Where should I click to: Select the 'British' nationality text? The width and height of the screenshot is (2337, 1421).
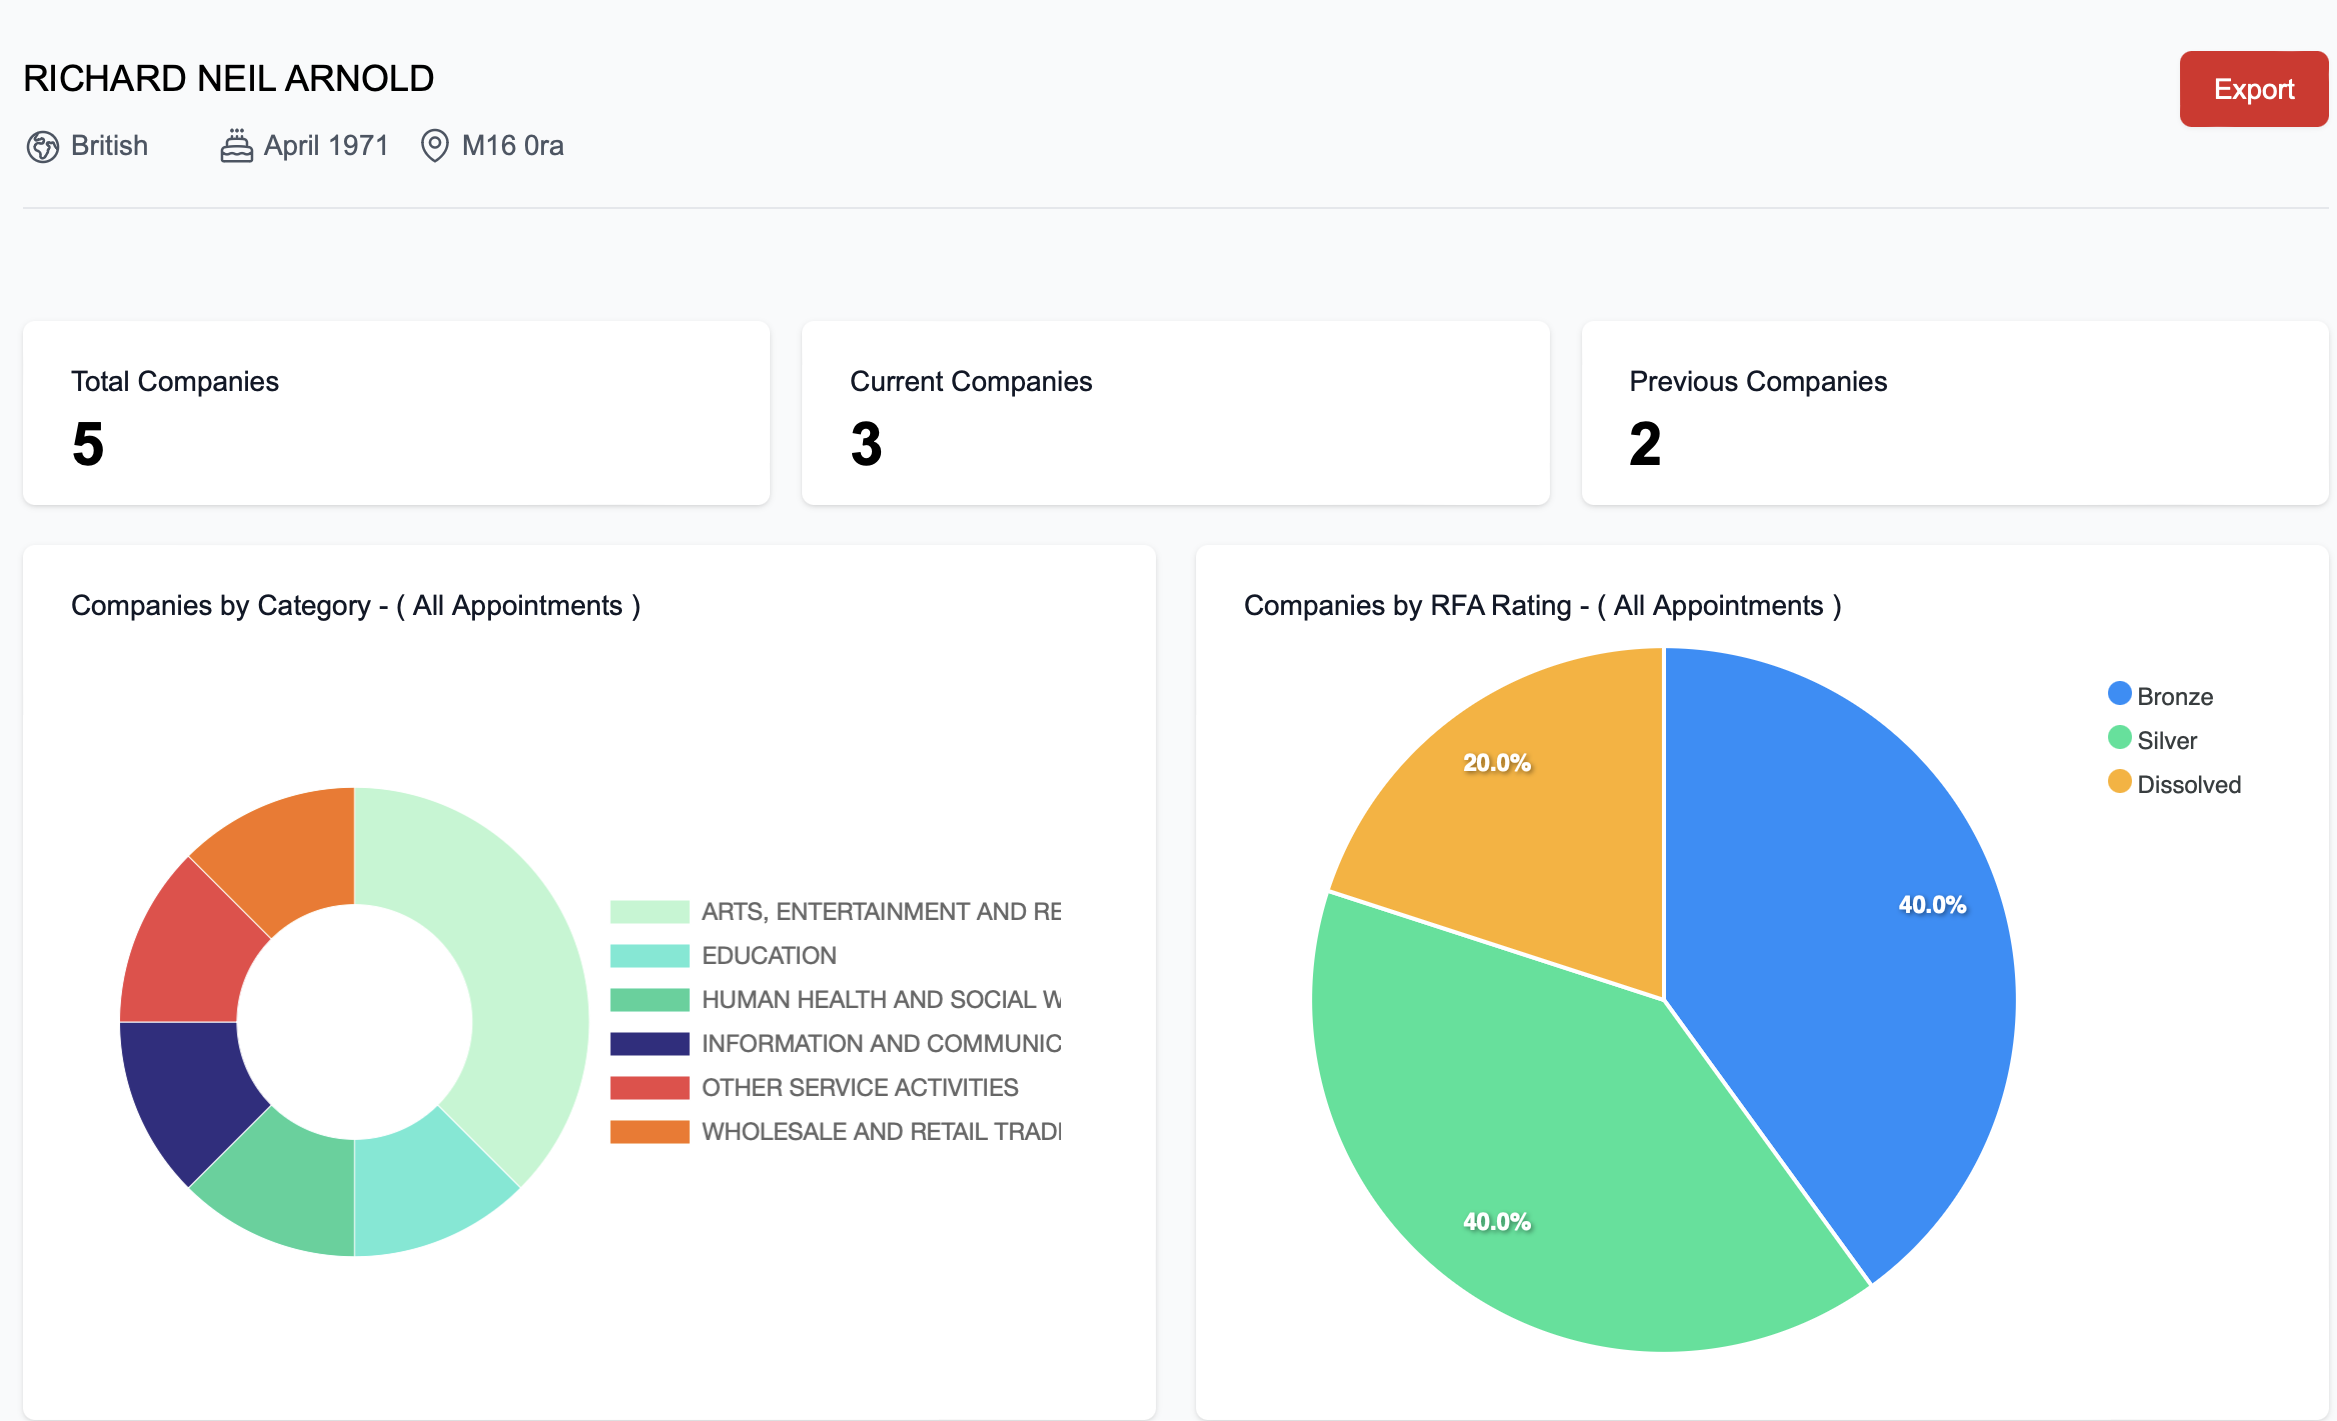(x=109, y=146)
